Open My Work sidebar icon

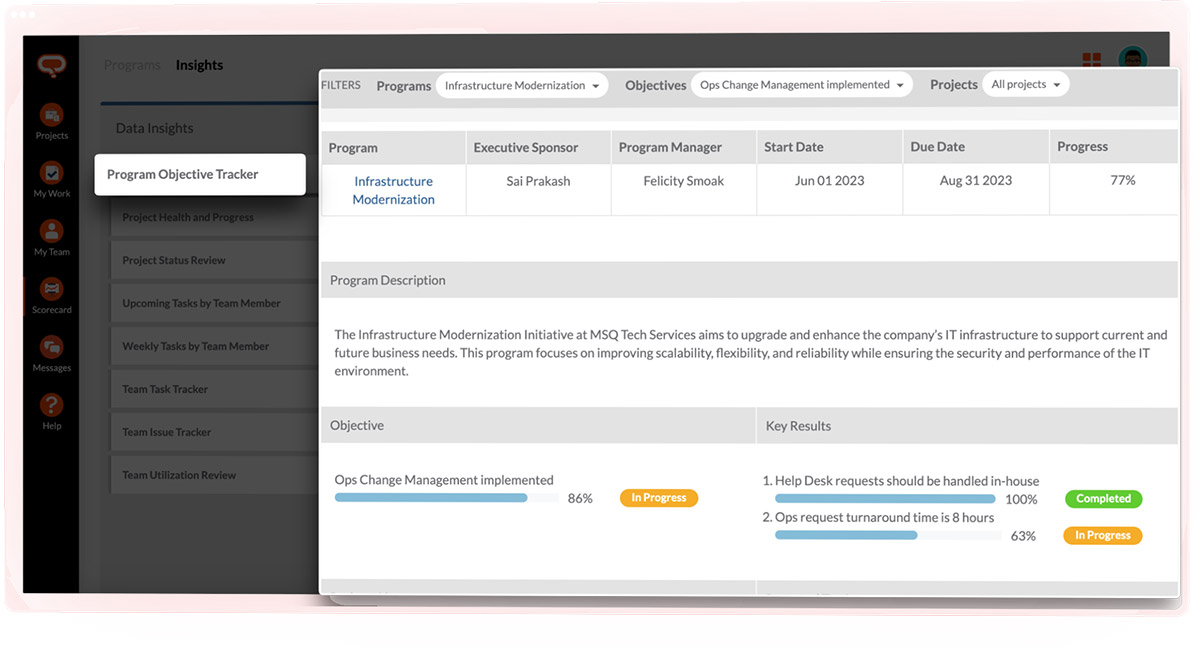coord(51,180)
